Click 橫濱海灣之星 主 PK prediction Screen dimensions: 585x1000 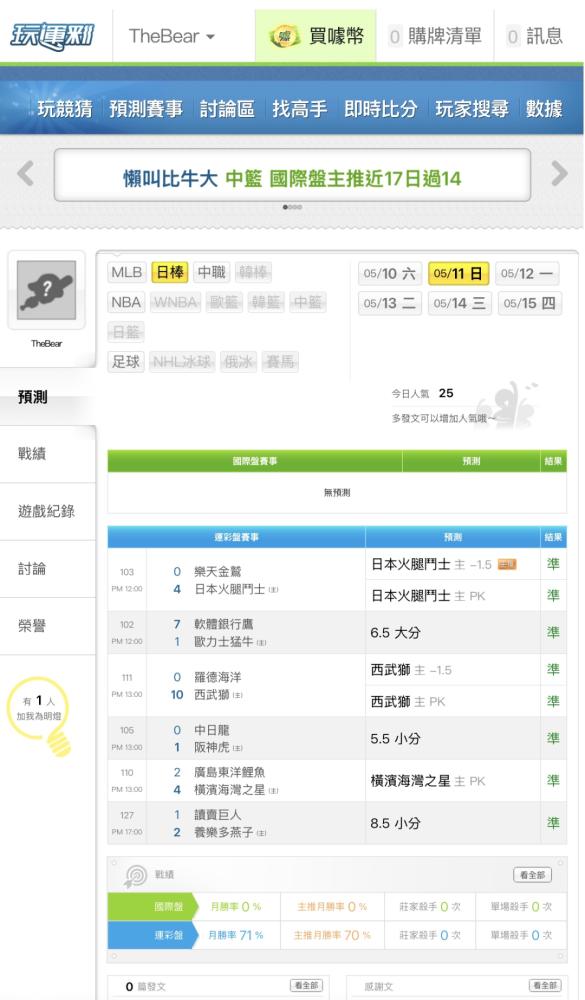click(x=428, y=781)
